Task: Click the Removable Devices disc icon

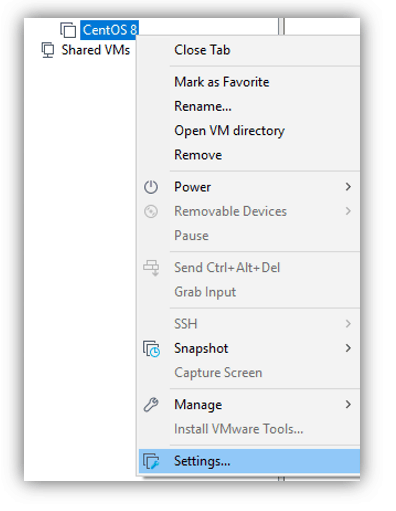Action: (x=151, y=211)
